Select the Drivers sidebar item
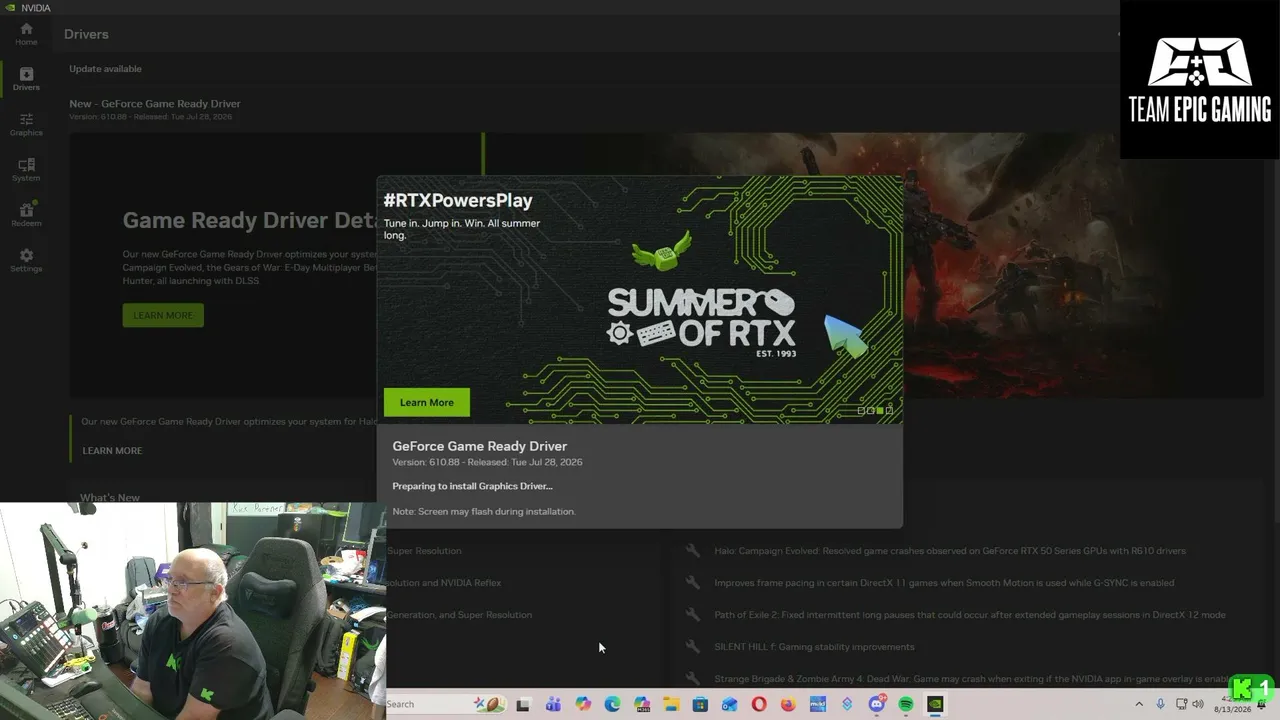This screenshot has width=1280, height=720. (26, 79)
